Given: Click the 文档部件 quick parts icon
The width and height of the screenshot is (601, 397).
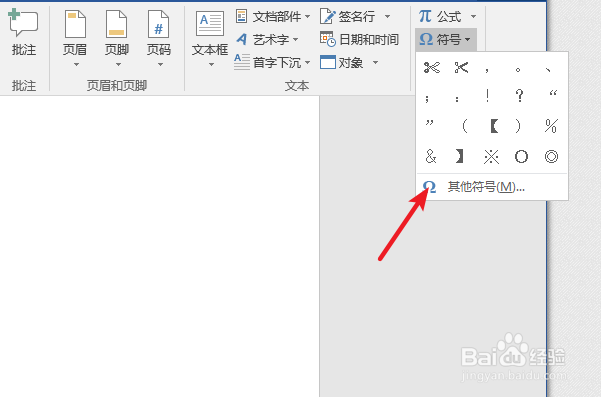Looking at the screenshot, I should tap(241, 16).
